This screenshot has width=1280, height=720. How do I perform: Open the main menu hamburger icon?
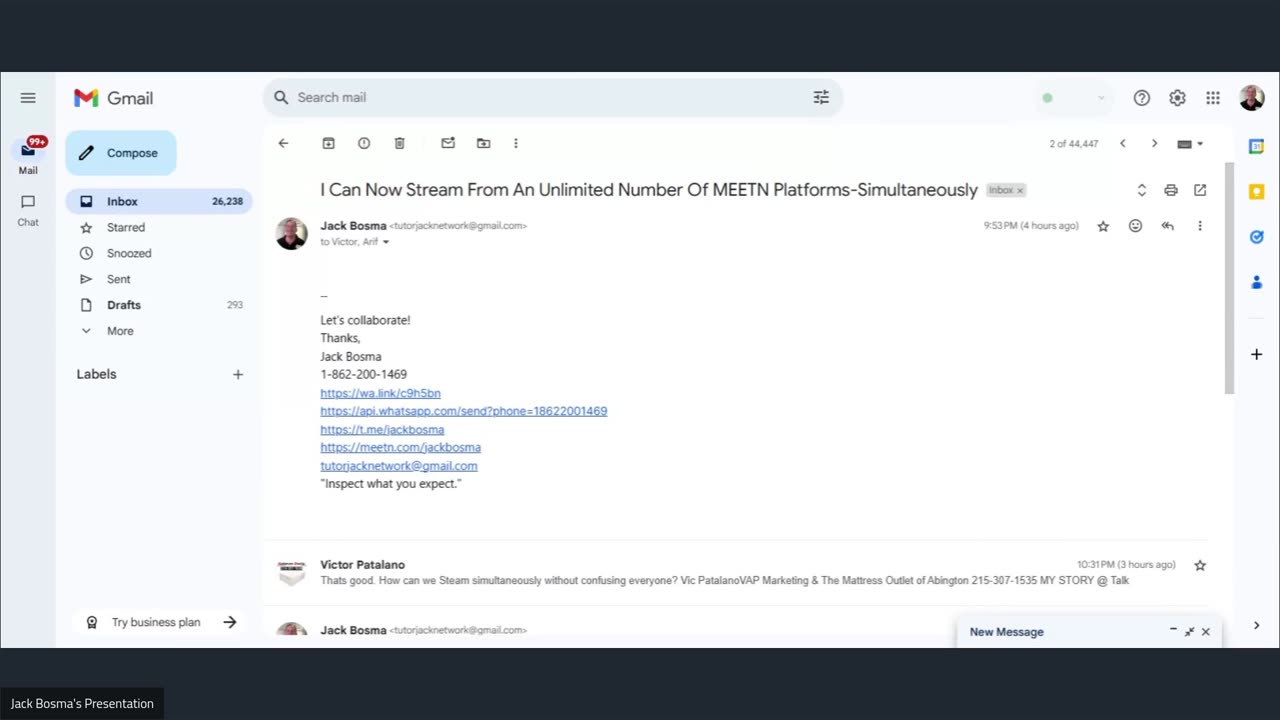pos(28,98)
